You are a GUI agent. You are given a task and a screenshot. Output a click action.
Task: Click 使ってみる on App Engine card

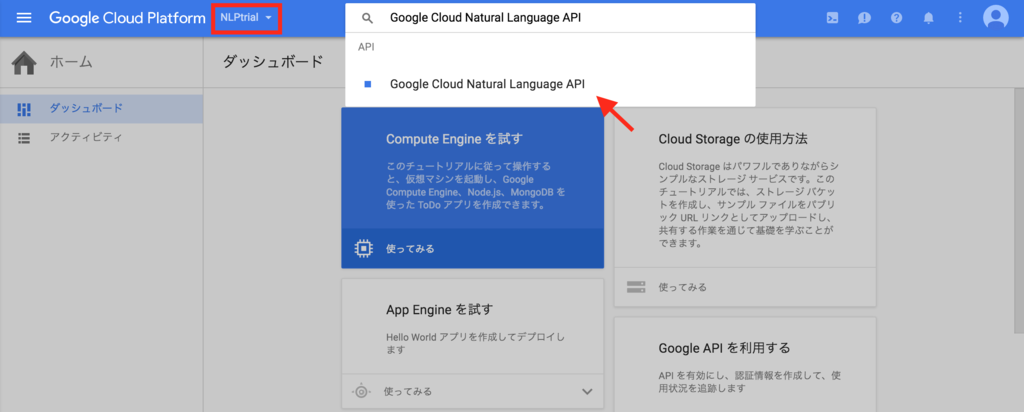[408, 392]
